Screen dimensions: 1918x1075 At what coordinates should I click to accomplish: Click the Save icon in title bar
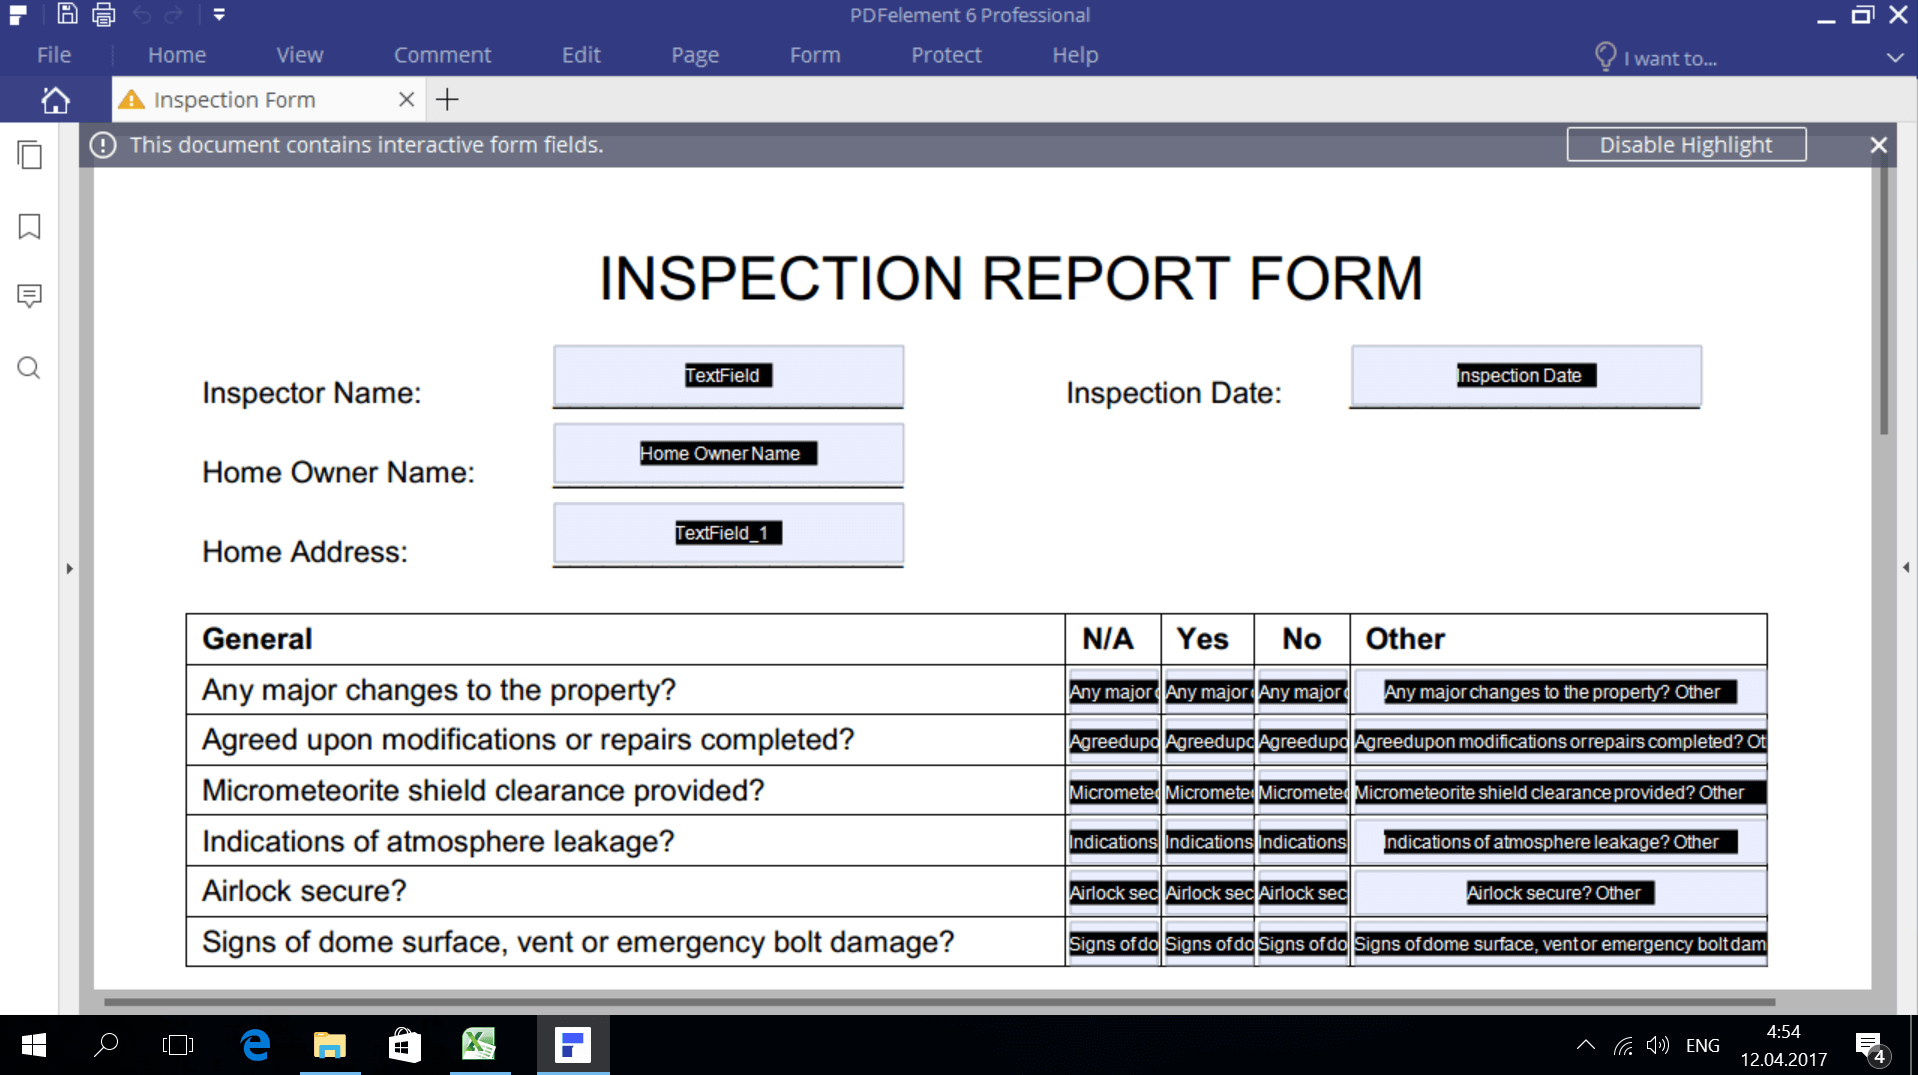tap(67, 14)
